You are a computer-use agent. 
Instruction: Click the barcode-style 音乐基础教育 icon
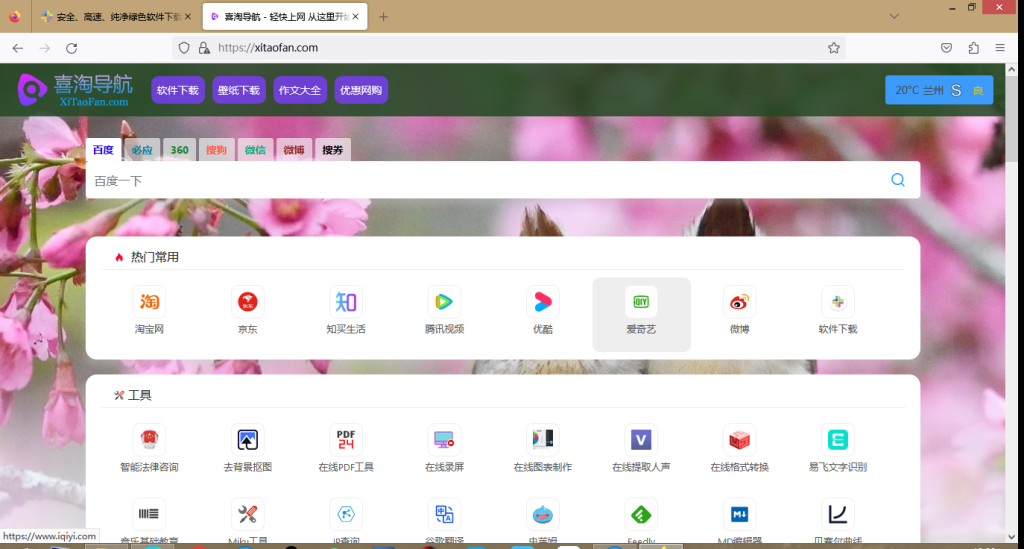tap(150, 514)
